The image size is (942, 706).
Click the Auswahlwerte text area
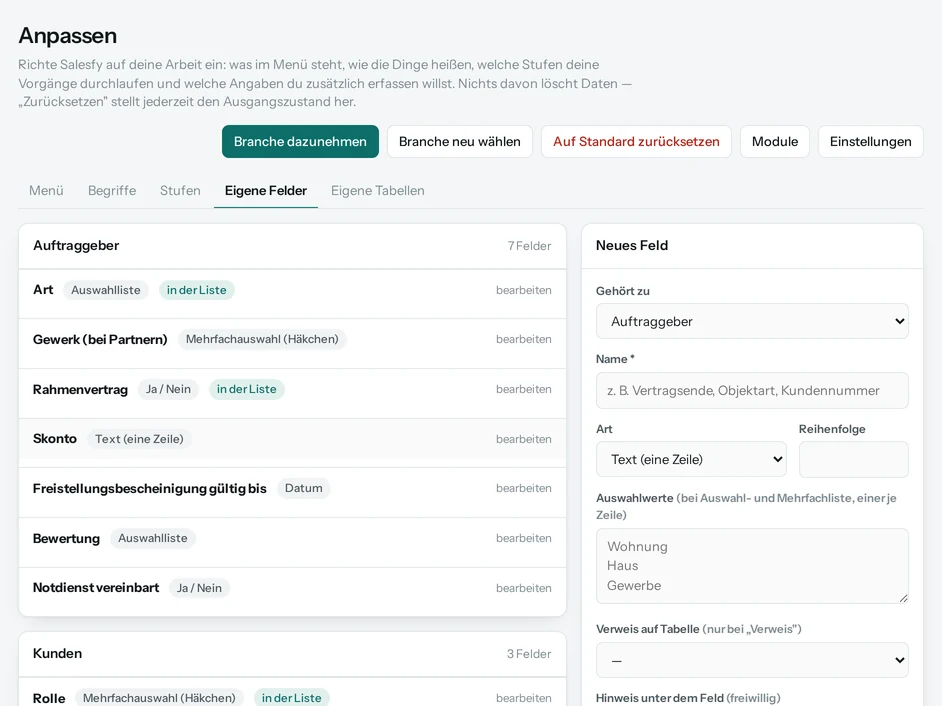[x=752, y=566]
